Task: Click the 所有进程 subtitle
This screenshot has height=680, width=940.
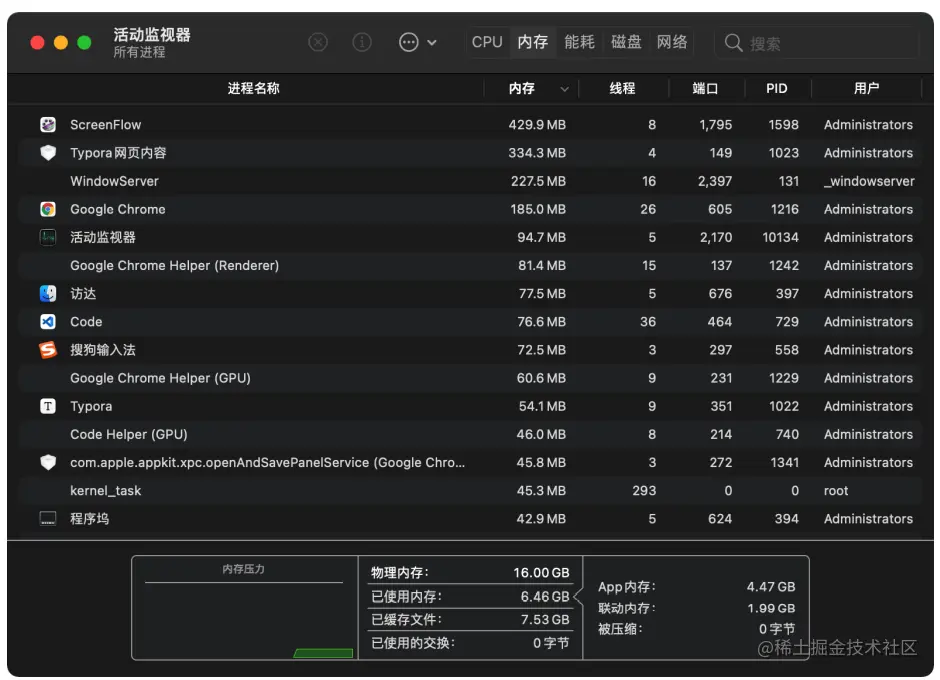Action: tap(139, 52)
